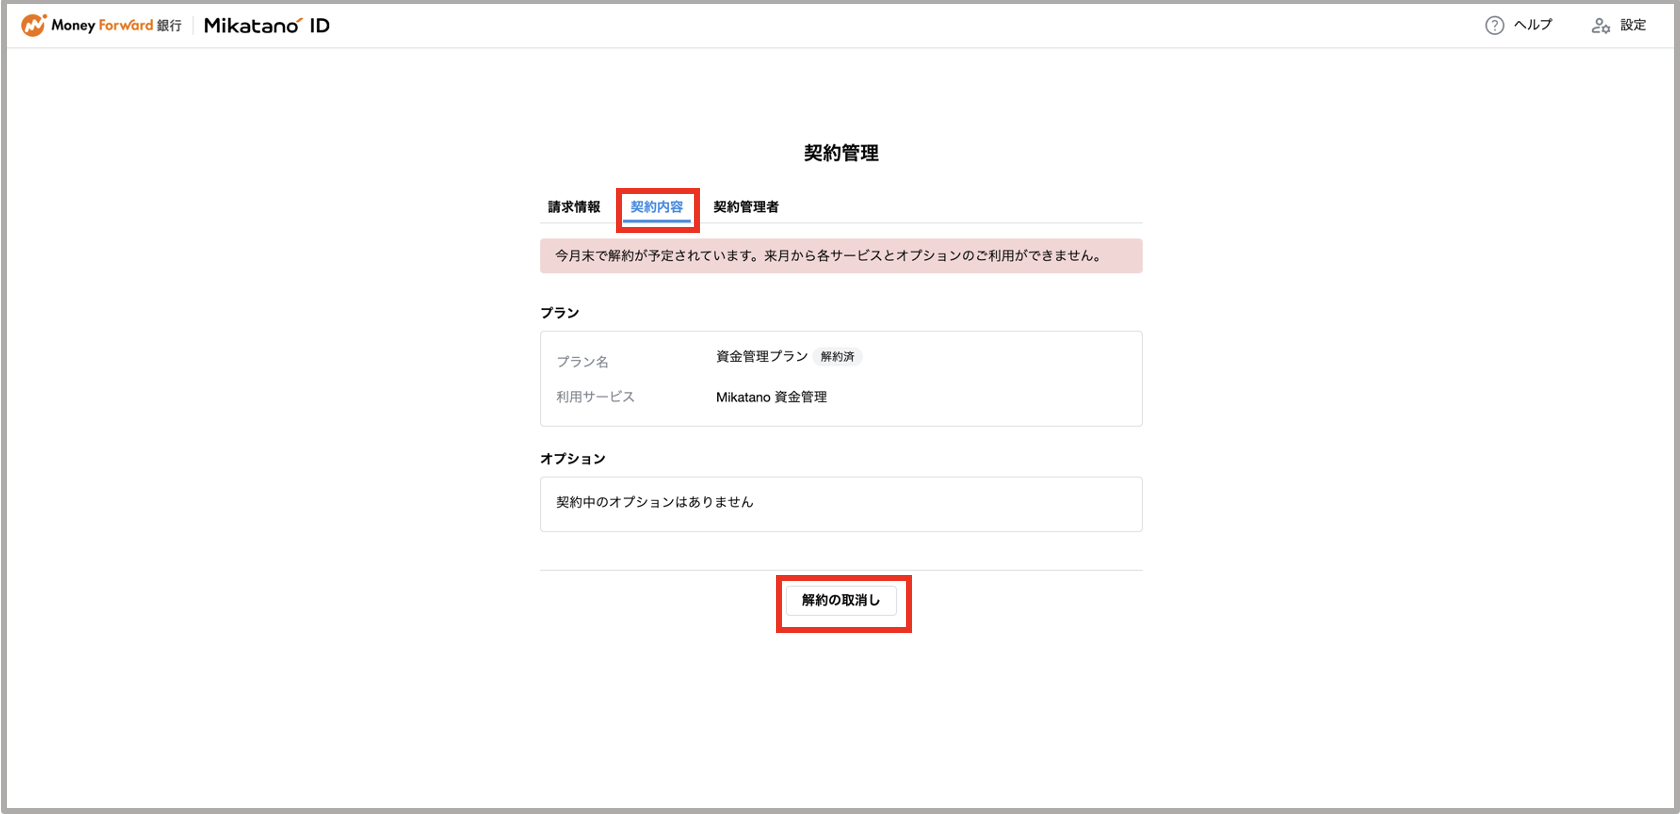Click the settings person-gear icon
1680x814 pixels.
pos(1601,26)
